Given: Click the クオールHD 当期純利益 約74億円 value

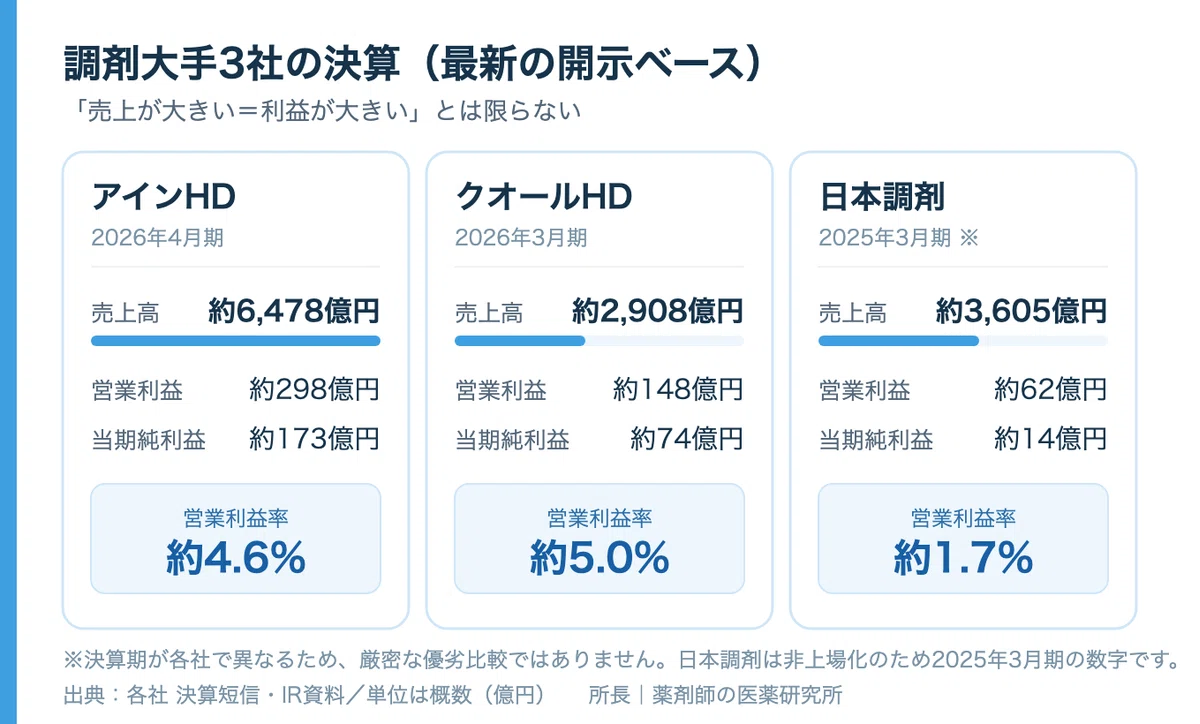Looking at the screenshot, I should 687,438.
